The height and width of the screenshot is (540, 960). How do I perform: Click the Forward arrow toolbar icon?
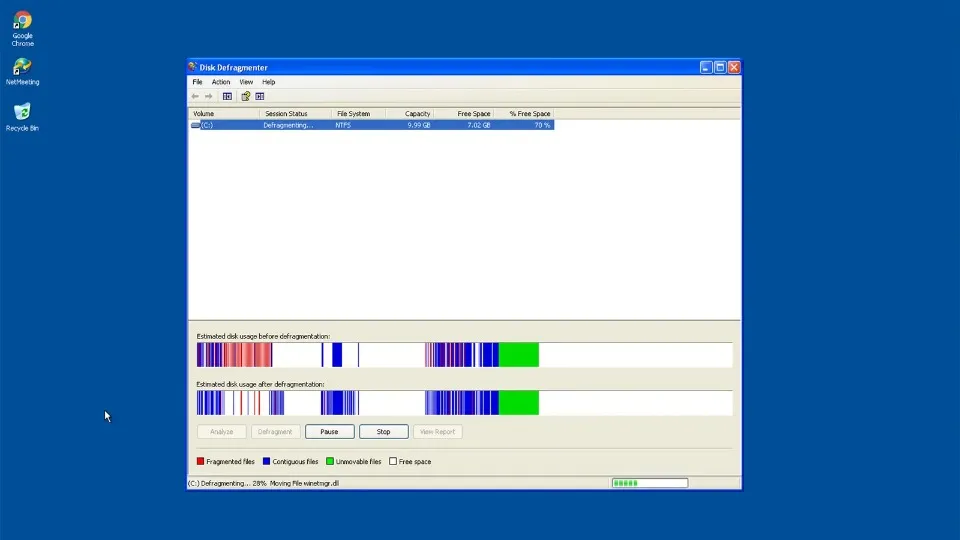[209, 96]
